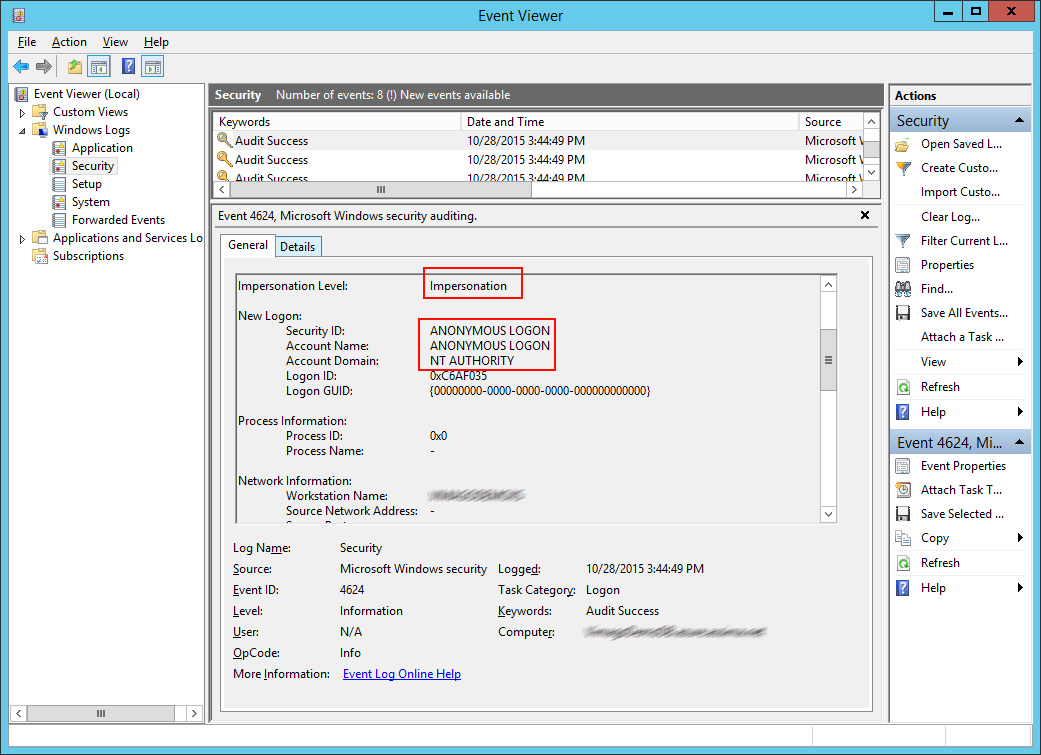The image size is (1041, 755).
Task: Go back using the blue Back arrow
Action: 21,66
